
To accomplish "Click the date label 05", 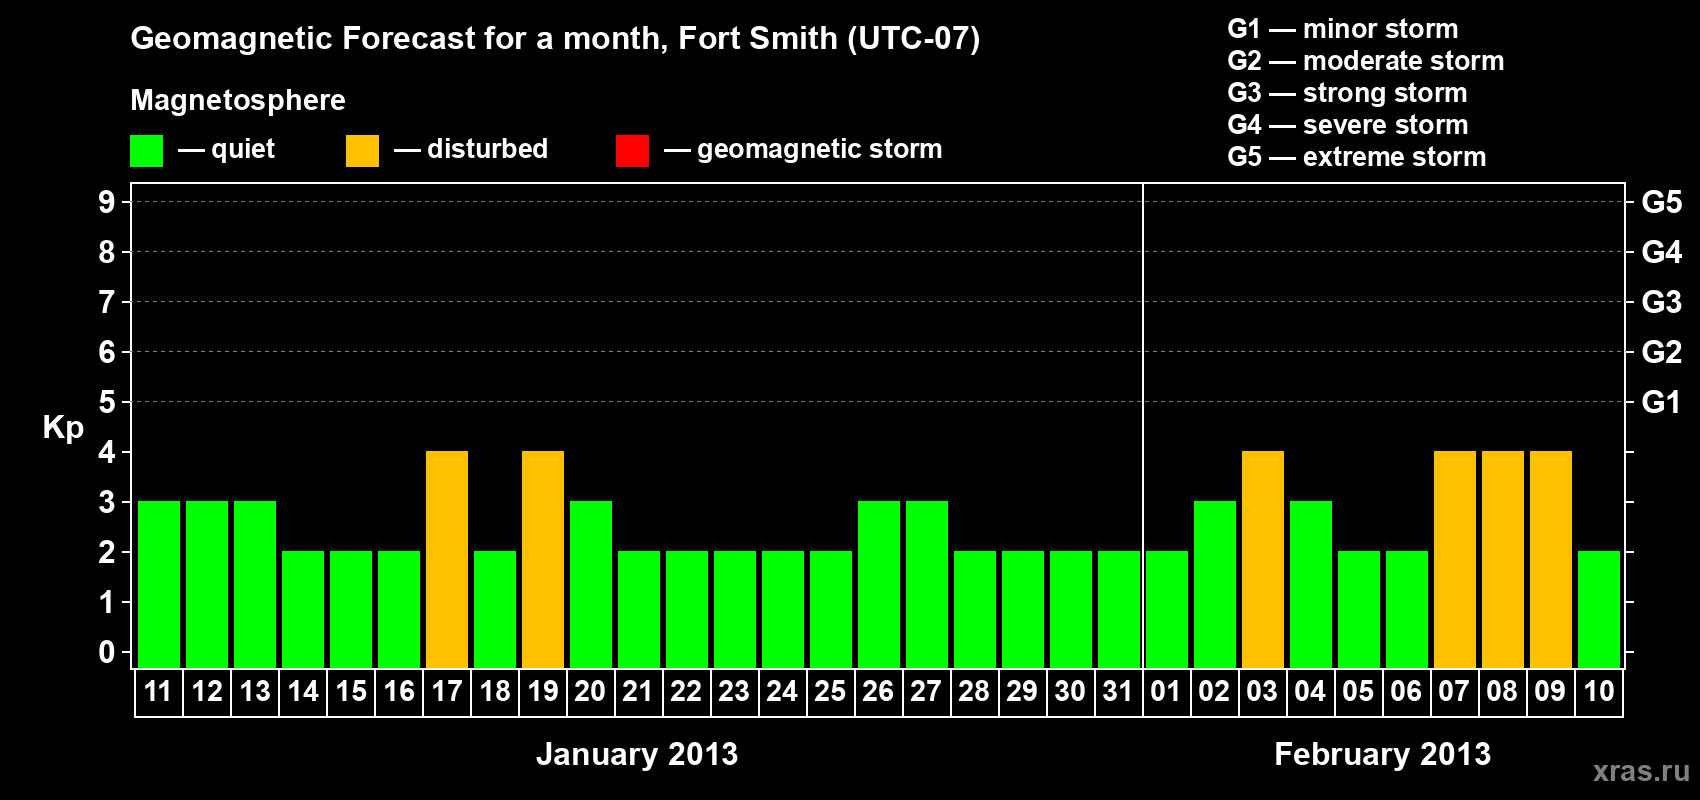I will (1358, 691).
